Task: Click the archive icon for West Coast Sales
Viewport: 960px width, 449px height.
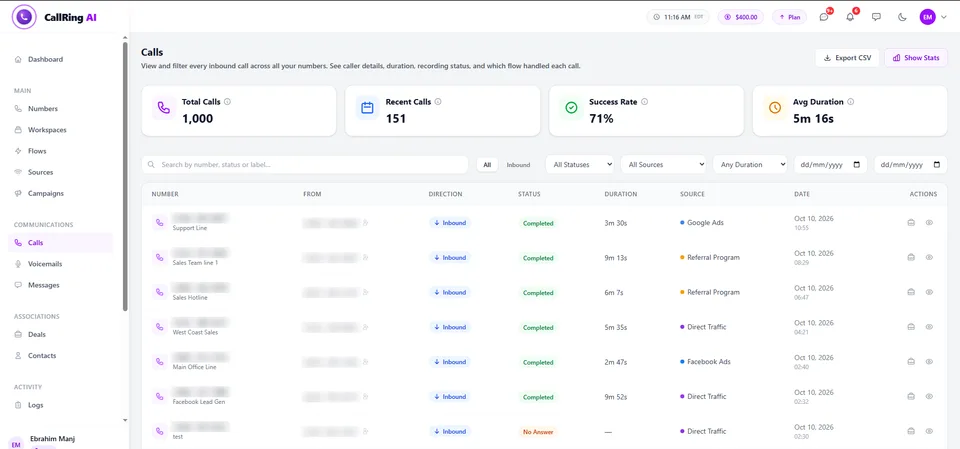Action: pyautogui.click(x=911, y=327)
